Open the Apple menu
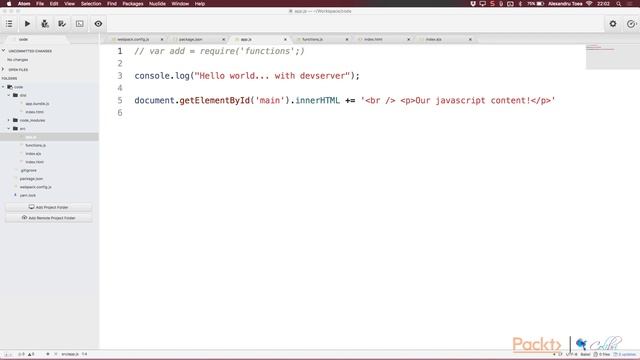Image resolution: width=640 pixels, height=360 pixels. tap(9, 4)
